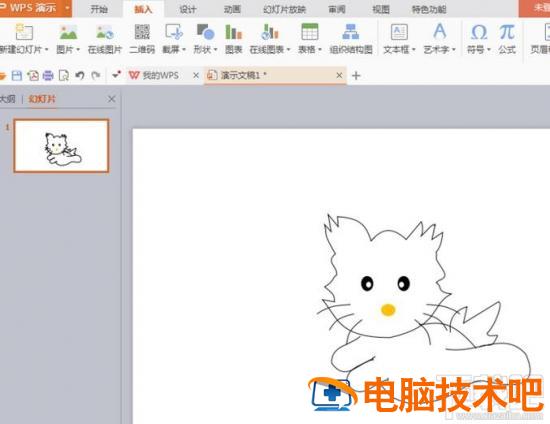Open the Shapes (形状) tool

tap(205, 32)
